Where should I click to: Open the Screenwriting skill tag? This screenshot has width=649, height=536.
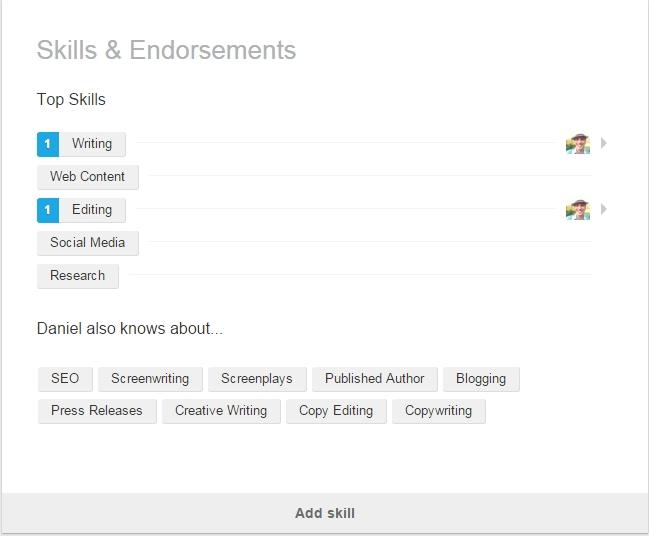[x=150, y=379]
